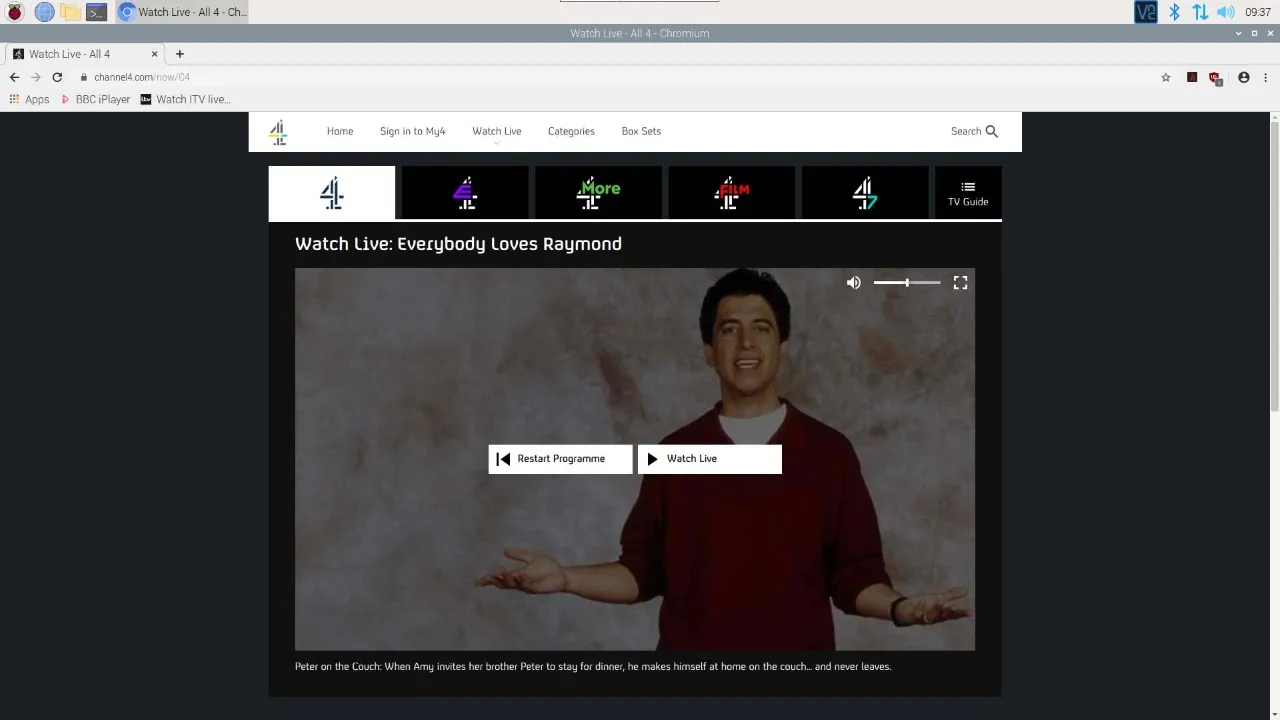Open the Film4 live channel
This screenshot has height=720, width=1280.
(x=731, y=192)
